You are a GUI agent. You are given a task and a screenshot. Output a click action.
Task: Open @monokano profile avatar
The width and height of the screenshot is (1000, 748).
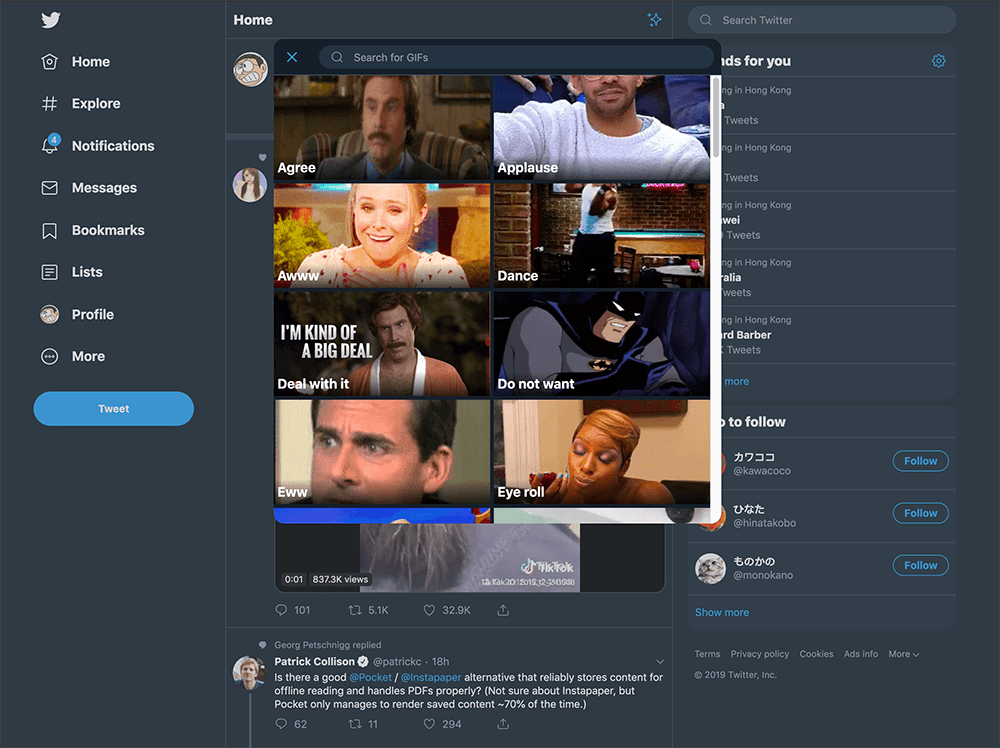pyautogui.click(x=710, y=568)
